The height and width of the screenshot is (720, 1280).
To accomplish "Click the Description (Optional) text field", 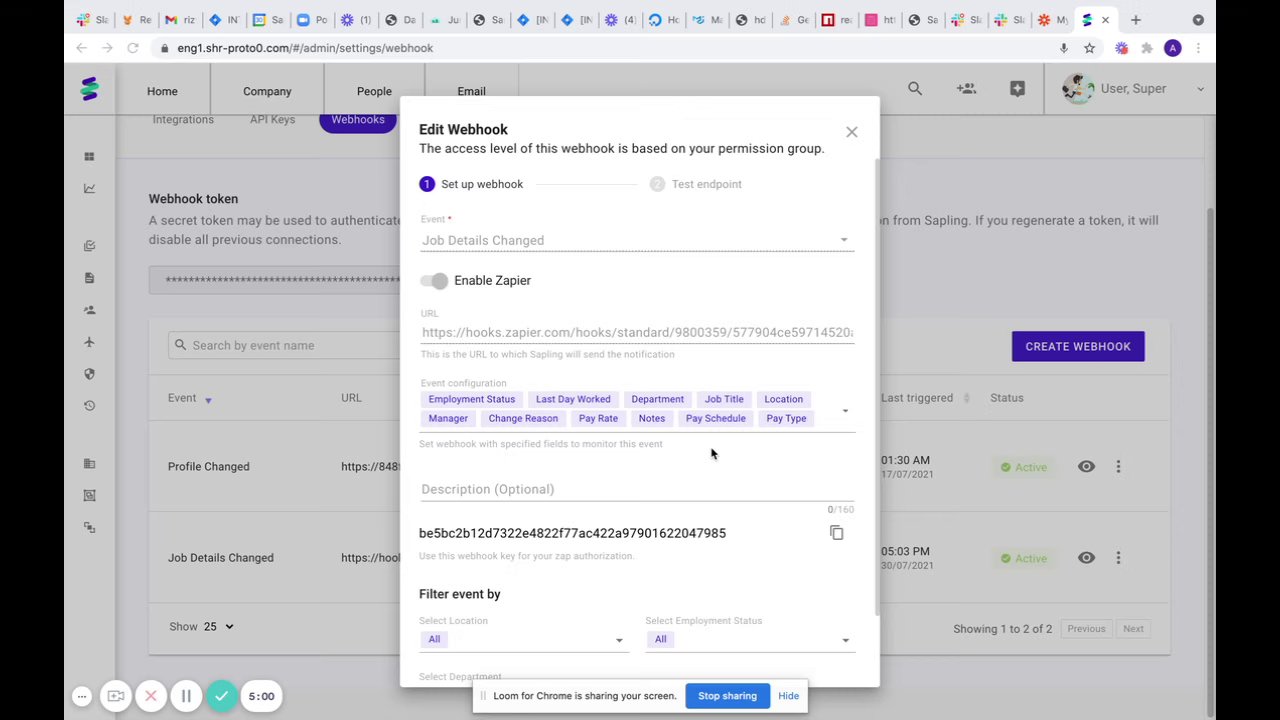I will (636, 489).
